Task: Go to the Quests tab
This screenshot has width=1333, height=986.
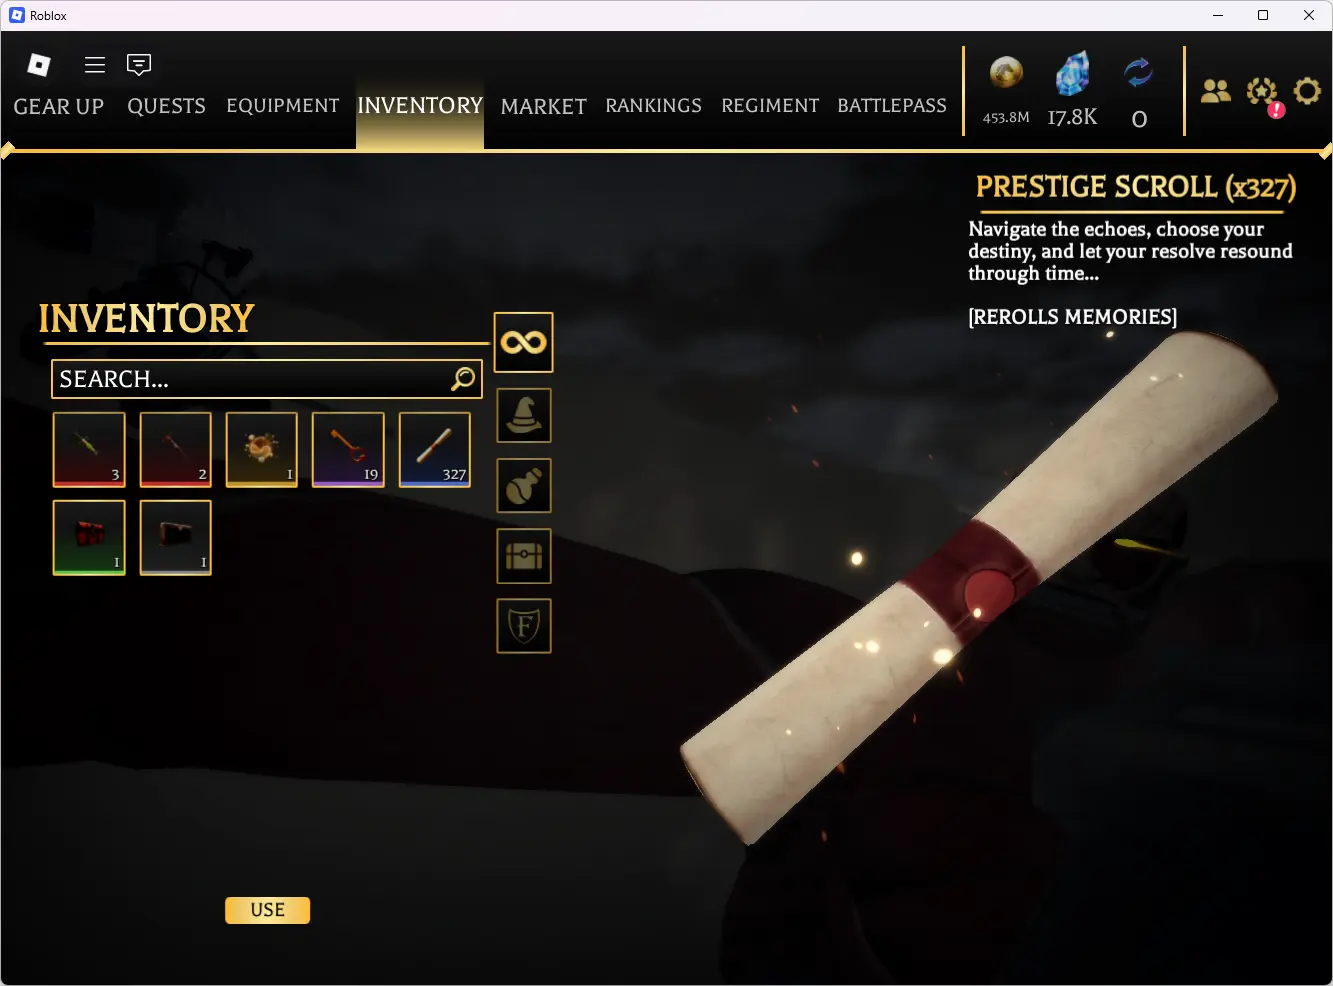Action: [x=166, y=106]
